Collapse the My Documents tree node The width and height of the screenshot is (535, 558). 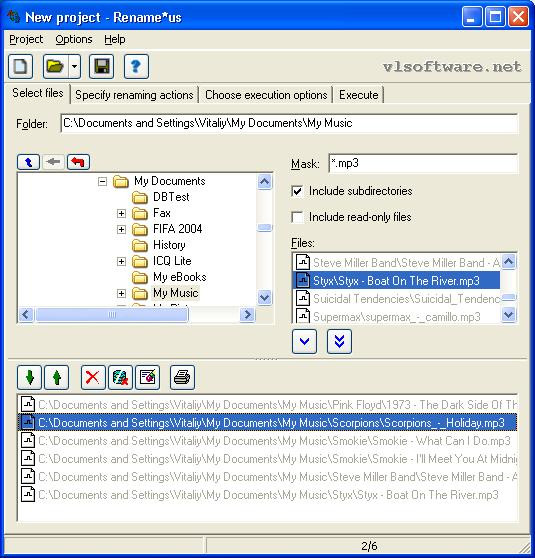click(x=103, y=182)
